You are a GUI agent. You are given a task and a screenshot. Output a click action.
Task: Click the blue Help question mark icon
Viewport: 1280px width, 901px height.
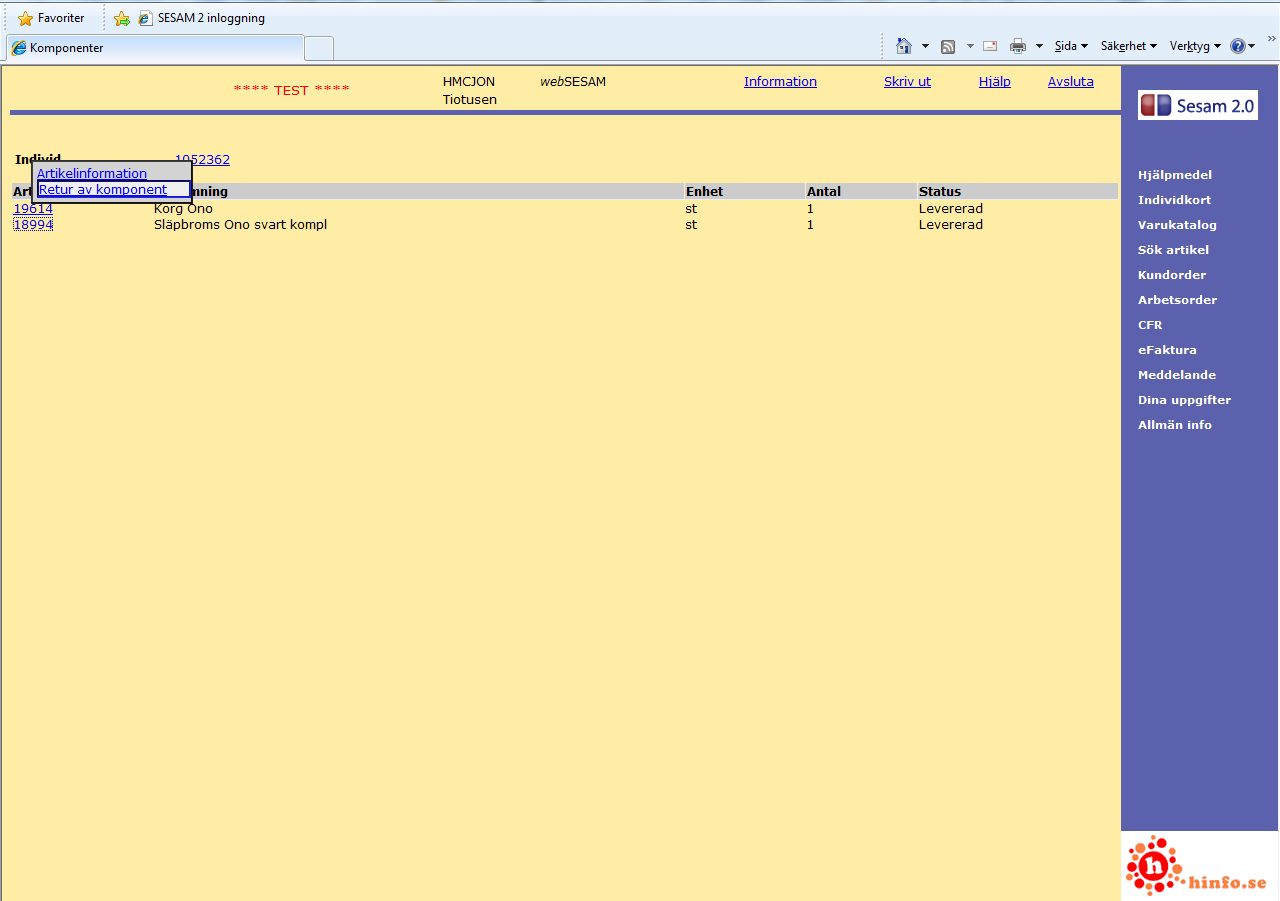pyautogui.click(x=1238, y=46)
